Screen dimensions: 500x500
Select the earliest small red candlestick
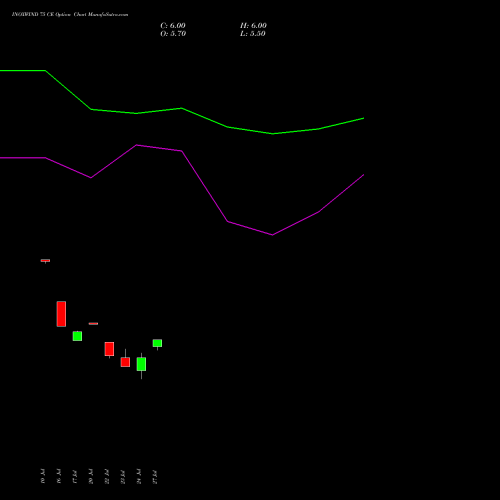[45, 261]
